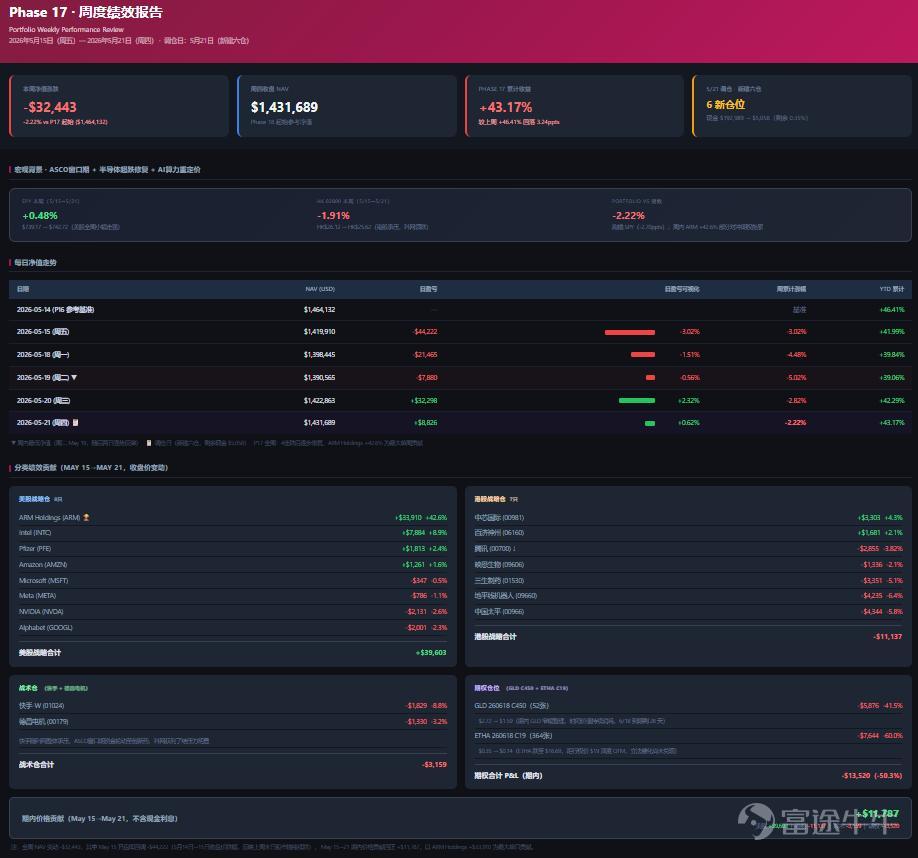Click the +42.29% YTD cell for 2026-05-20

892,401
